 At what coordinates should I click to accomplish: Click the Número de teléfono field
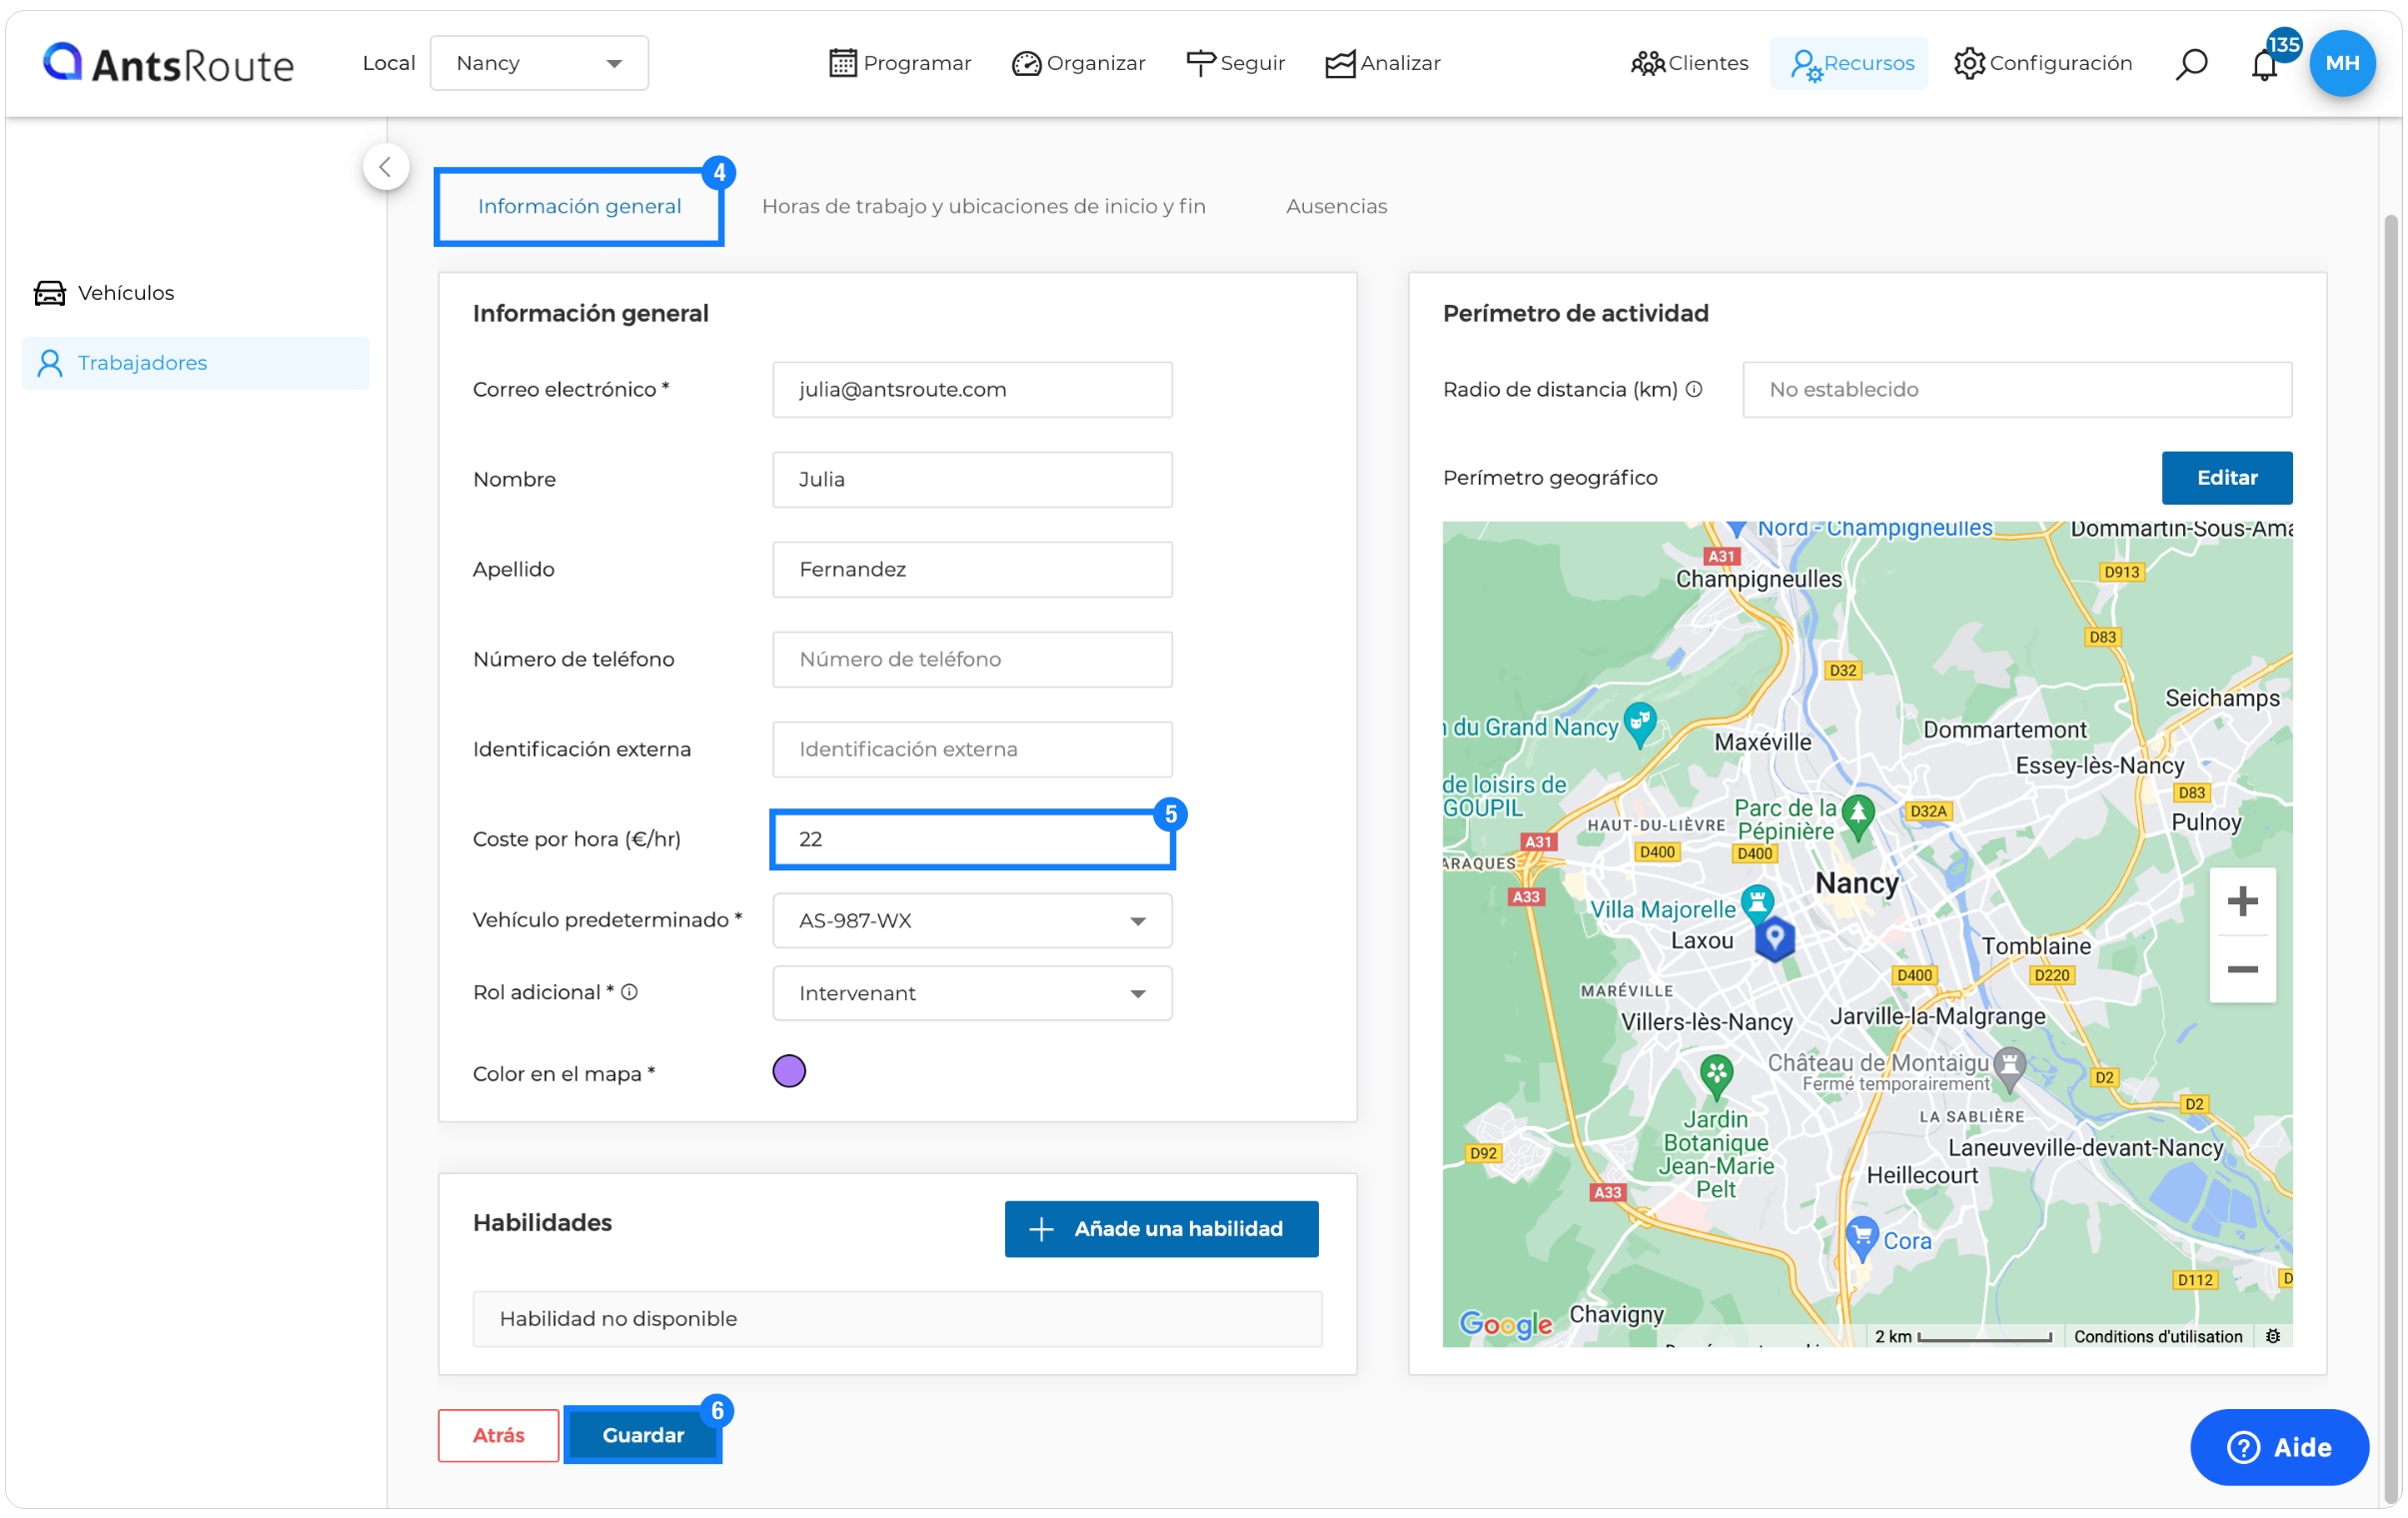[x=972, y=660]
